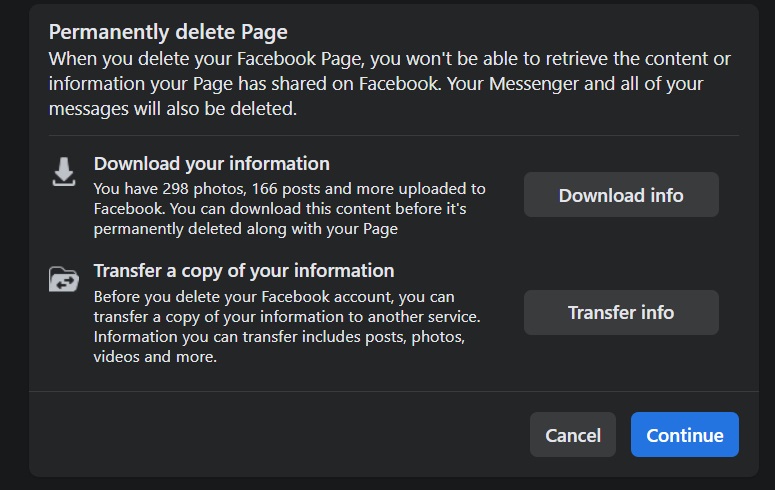Click the download arrow icon
Viewport: 775px width, 490px height.
tap(64, 172)
